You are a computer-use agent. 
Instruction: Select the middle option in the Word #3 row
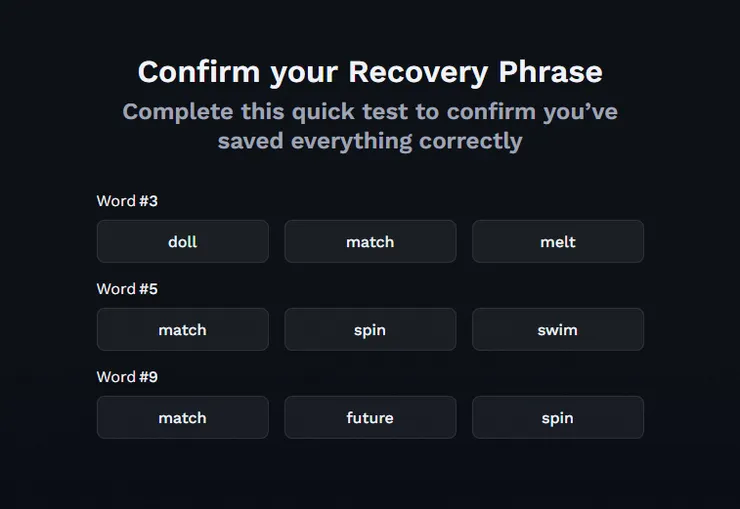click(x=370, y=242)
